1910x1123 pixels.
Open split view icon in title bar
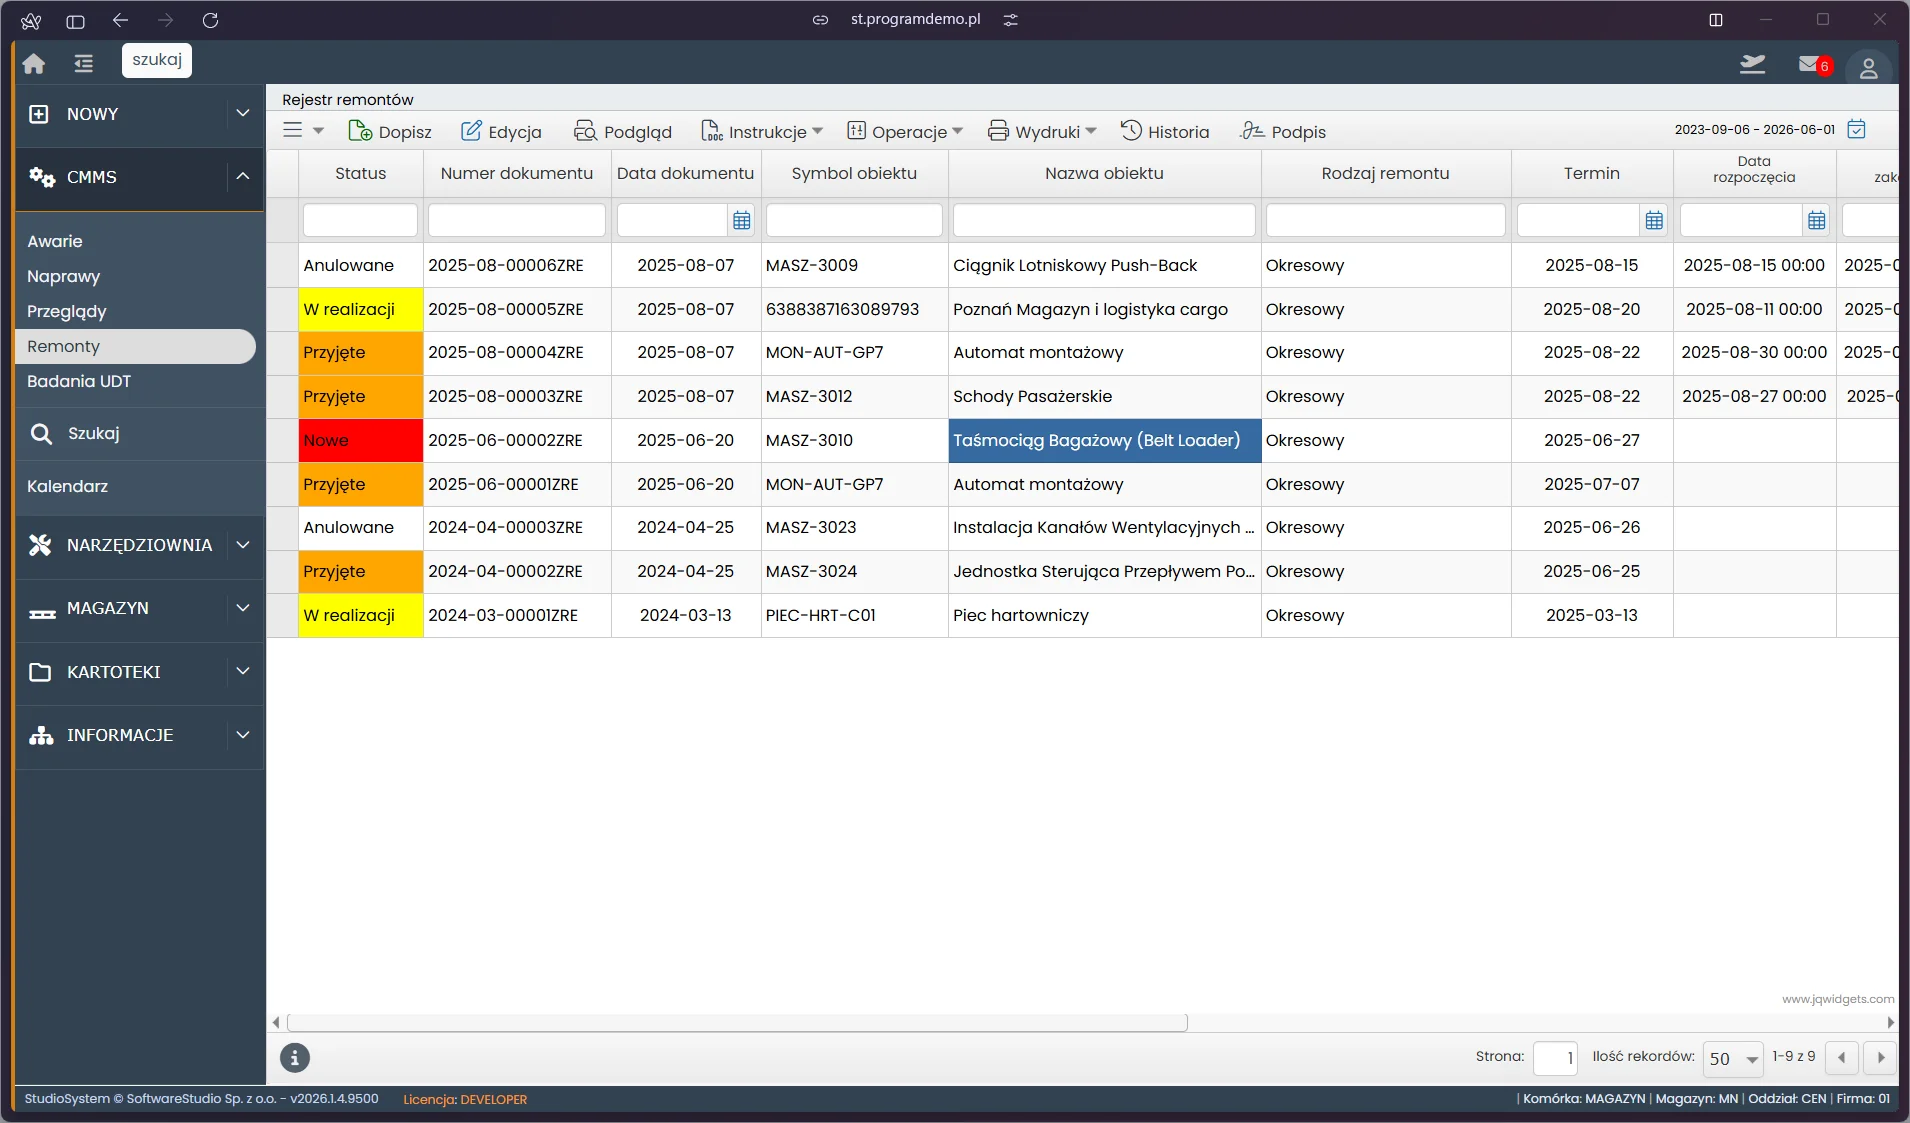(x=1716, y=20)
